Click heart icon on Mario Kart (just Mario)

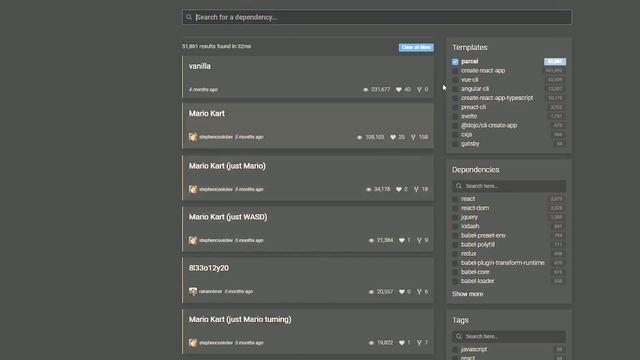(x=399, y=189)
